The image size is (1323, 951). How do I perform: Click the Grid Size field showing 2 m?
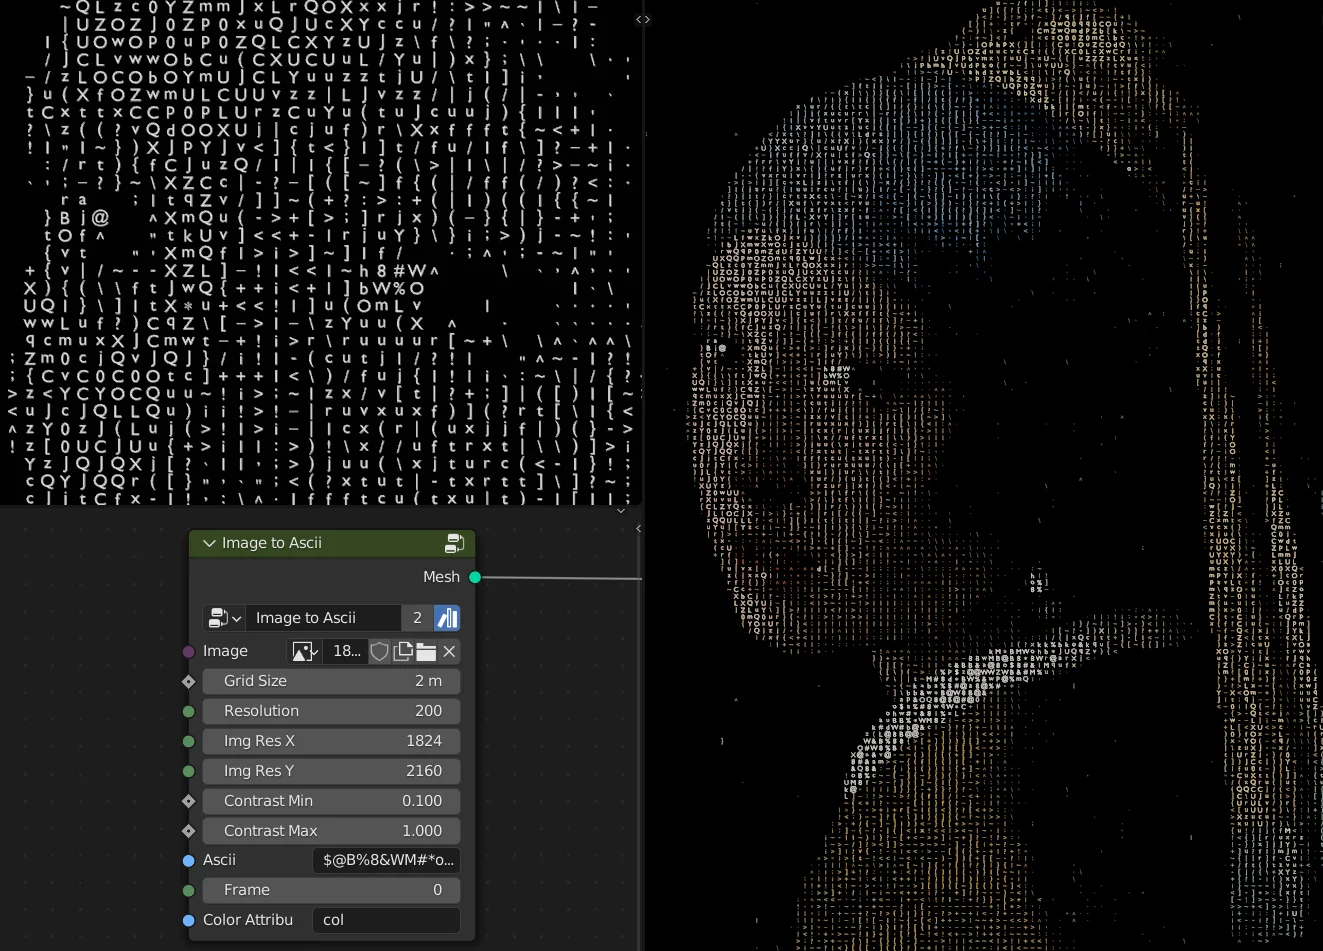point(330,681)
